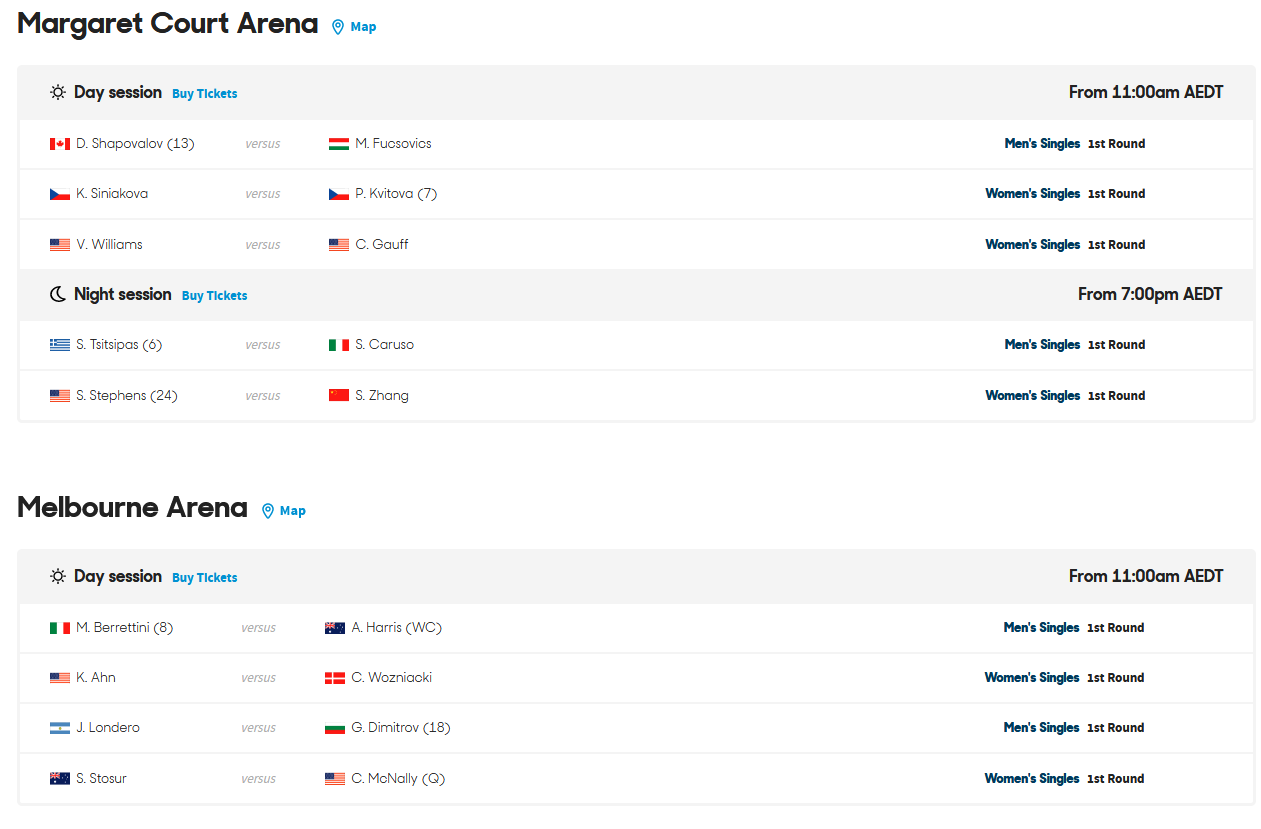The height and width of the screenshot is (829, 1261).
Task: Buy Tickets for Margaret Court Day session
Action: 205,94
